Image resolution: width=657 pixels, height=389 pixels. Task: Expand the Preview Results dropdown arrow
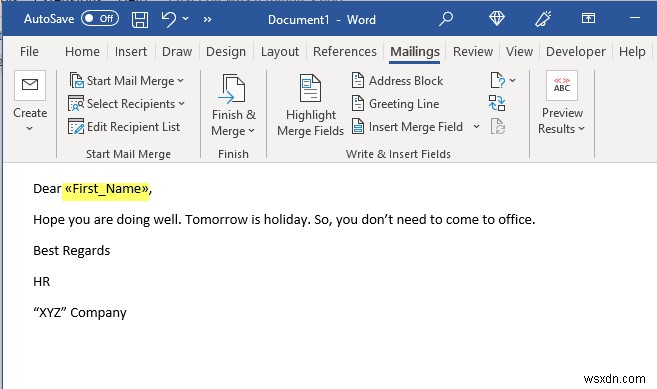(582, 129)
